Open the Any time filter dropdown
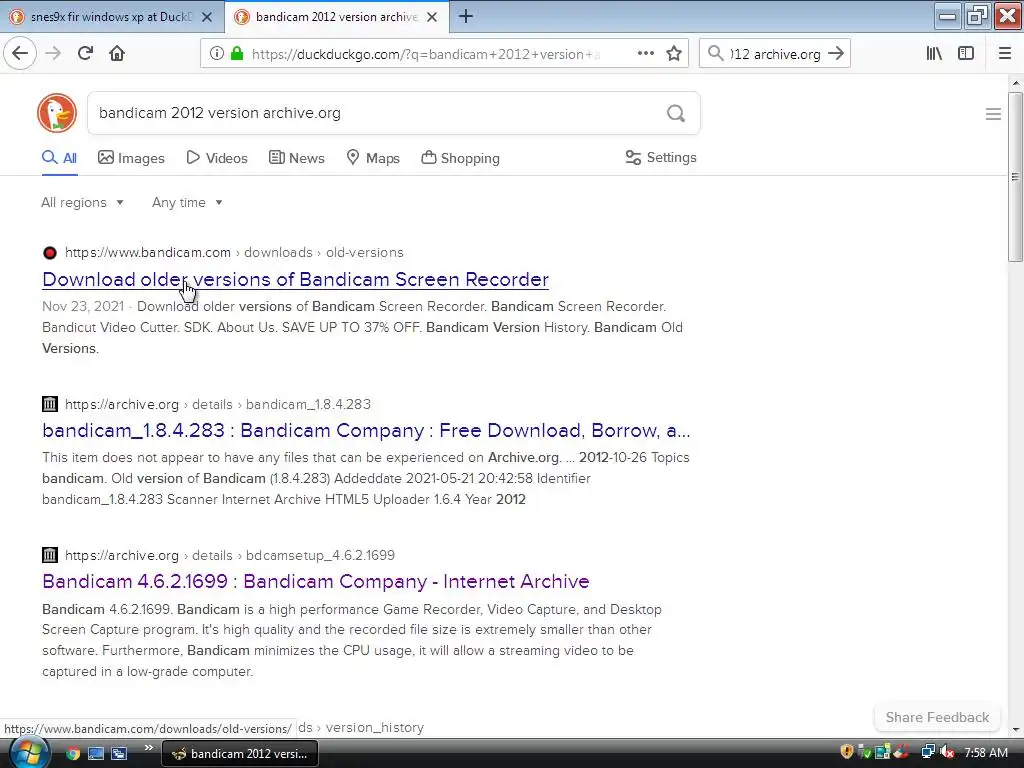The image size is (1024, 768). coord(187,202)
